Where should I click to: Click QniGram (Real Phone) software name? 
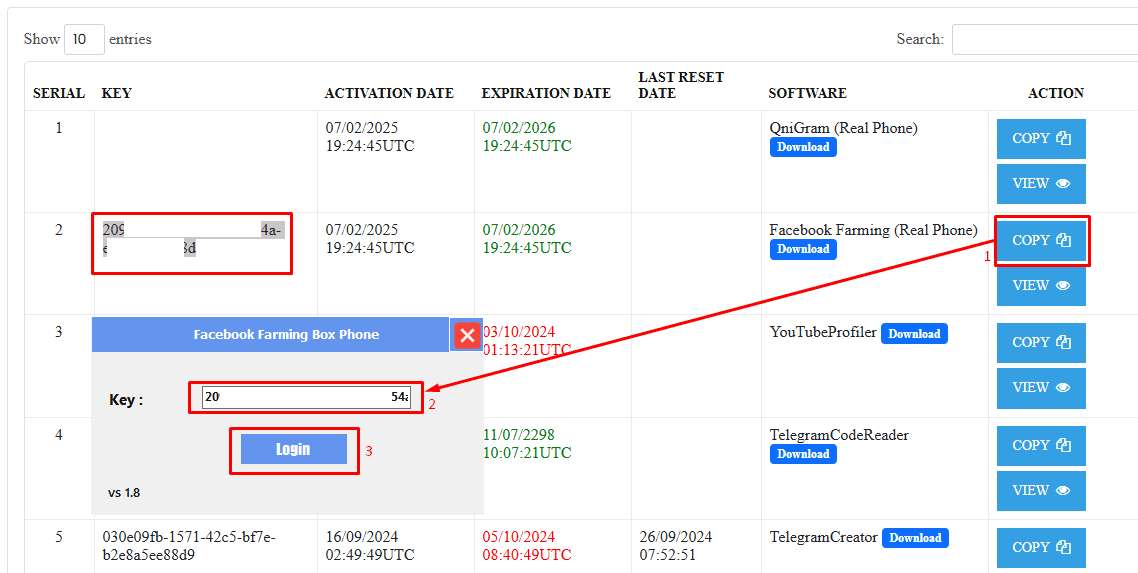point(843,128)
